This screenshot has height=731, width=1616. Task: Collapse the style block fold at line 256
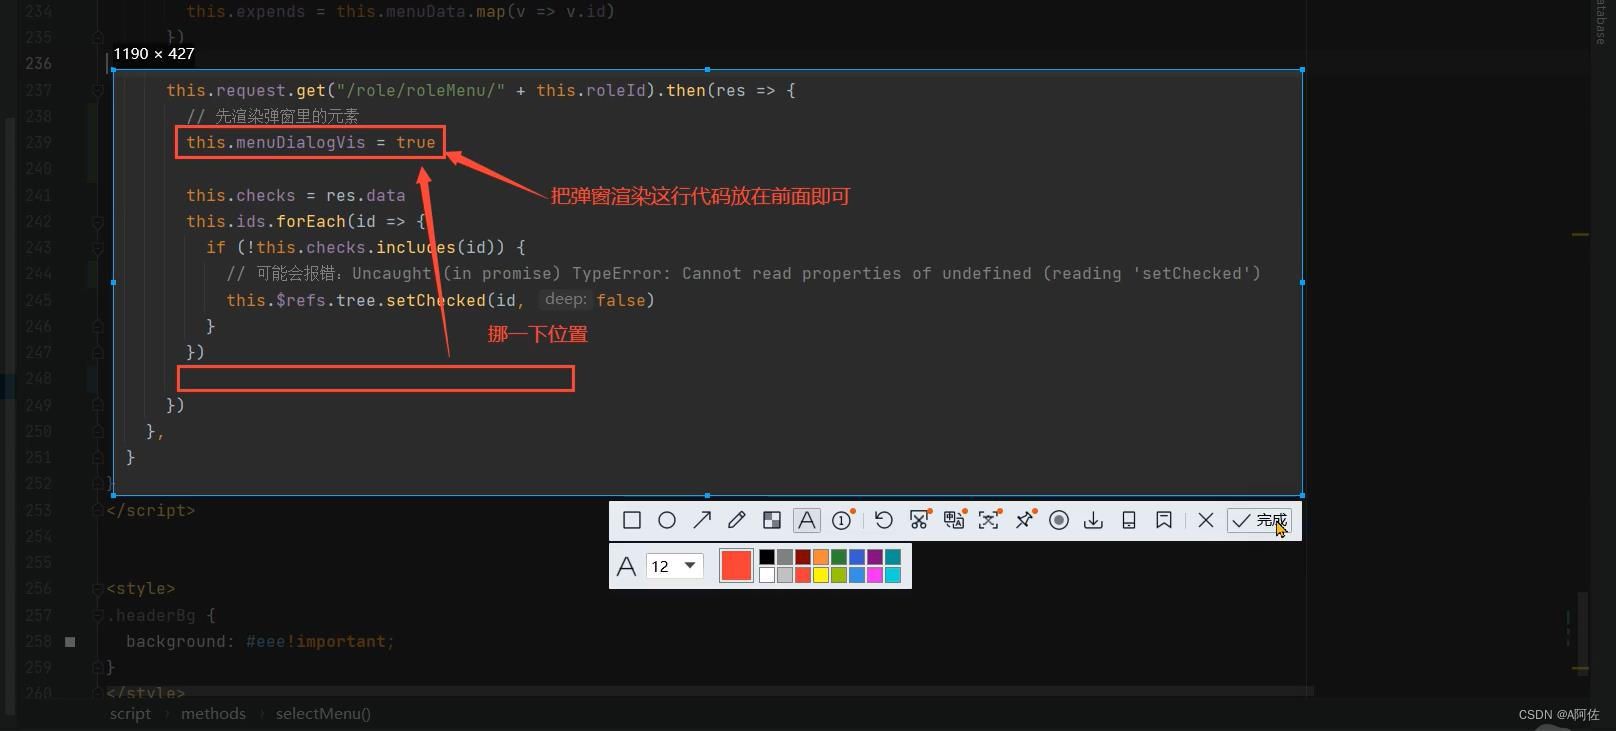click(98, 589)
